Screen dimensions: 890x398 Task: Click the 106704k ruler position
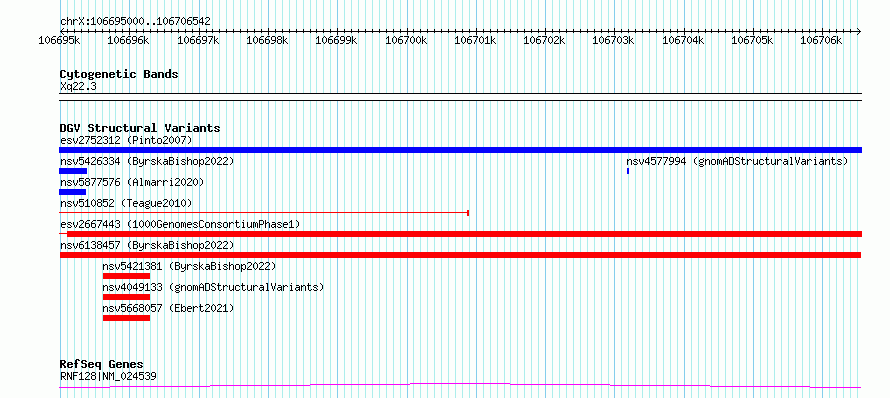tap(683, 40)
